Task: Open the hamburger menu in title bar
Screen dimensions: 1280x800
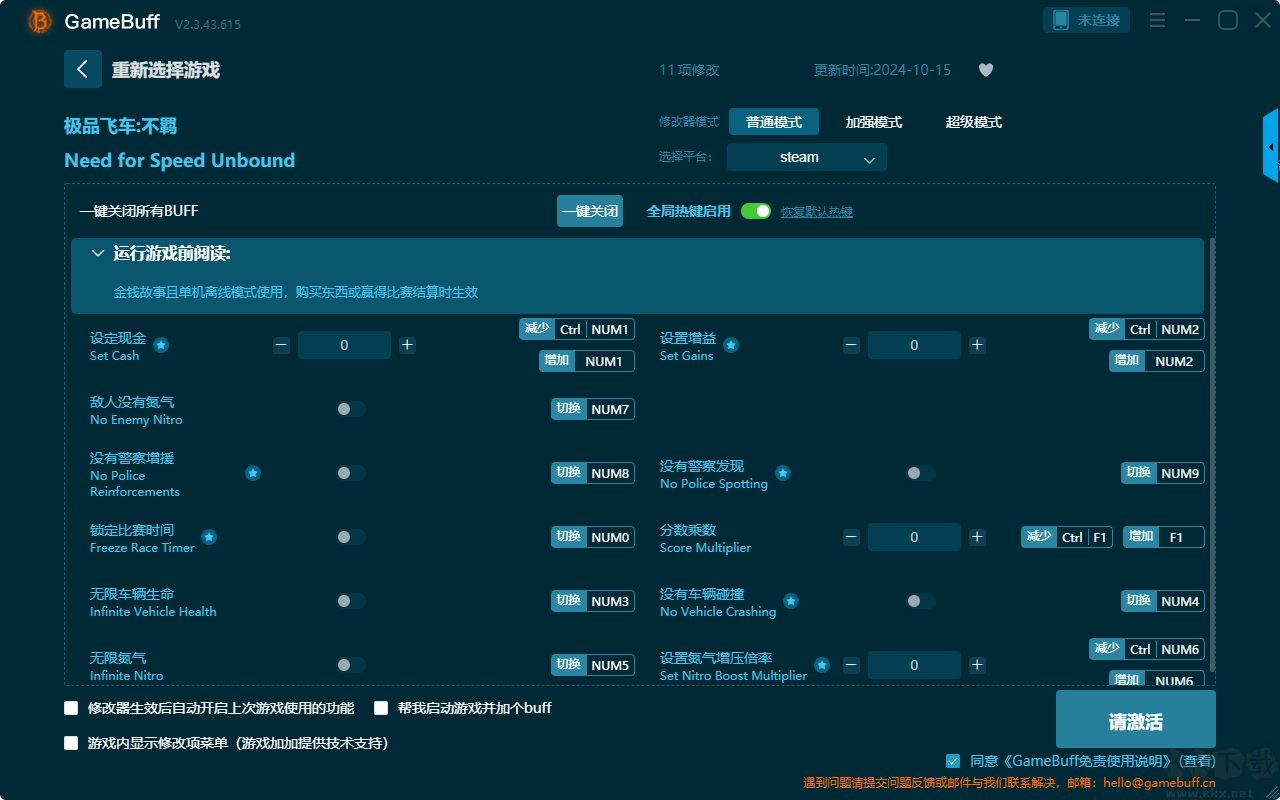Action: (1157, 20)
